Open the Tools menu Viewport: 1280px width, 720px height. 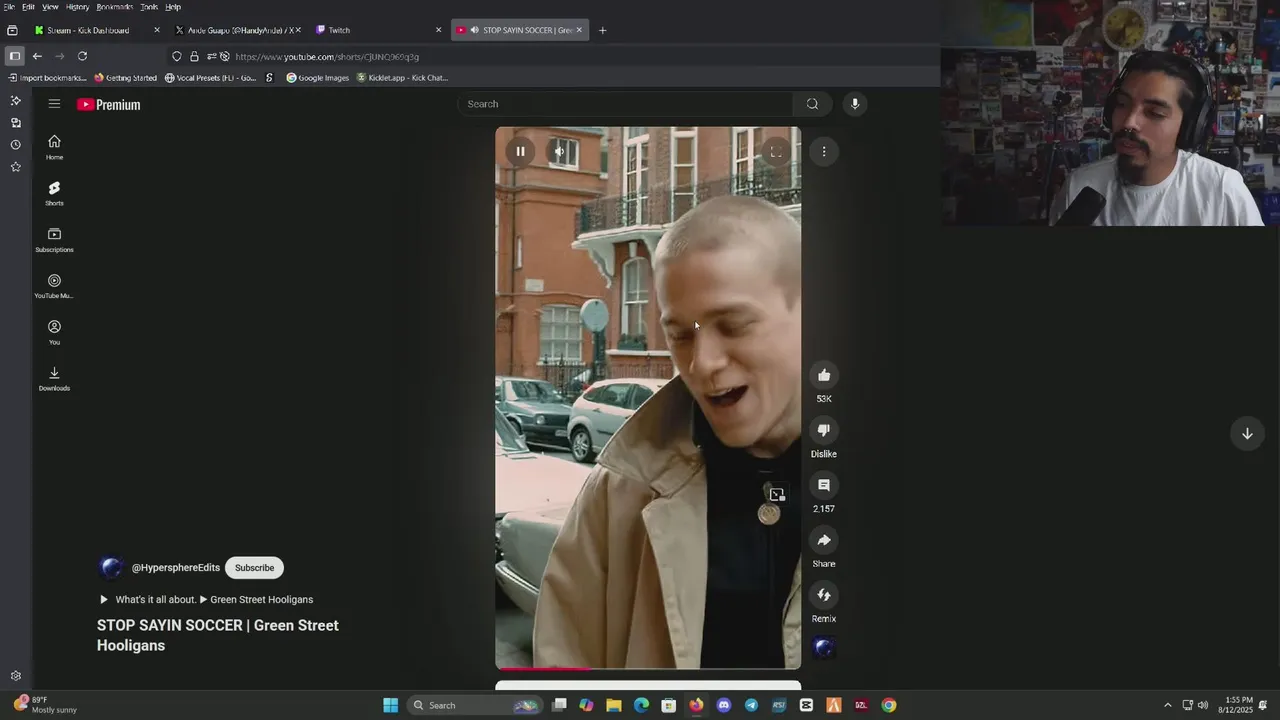pos(149,7)
